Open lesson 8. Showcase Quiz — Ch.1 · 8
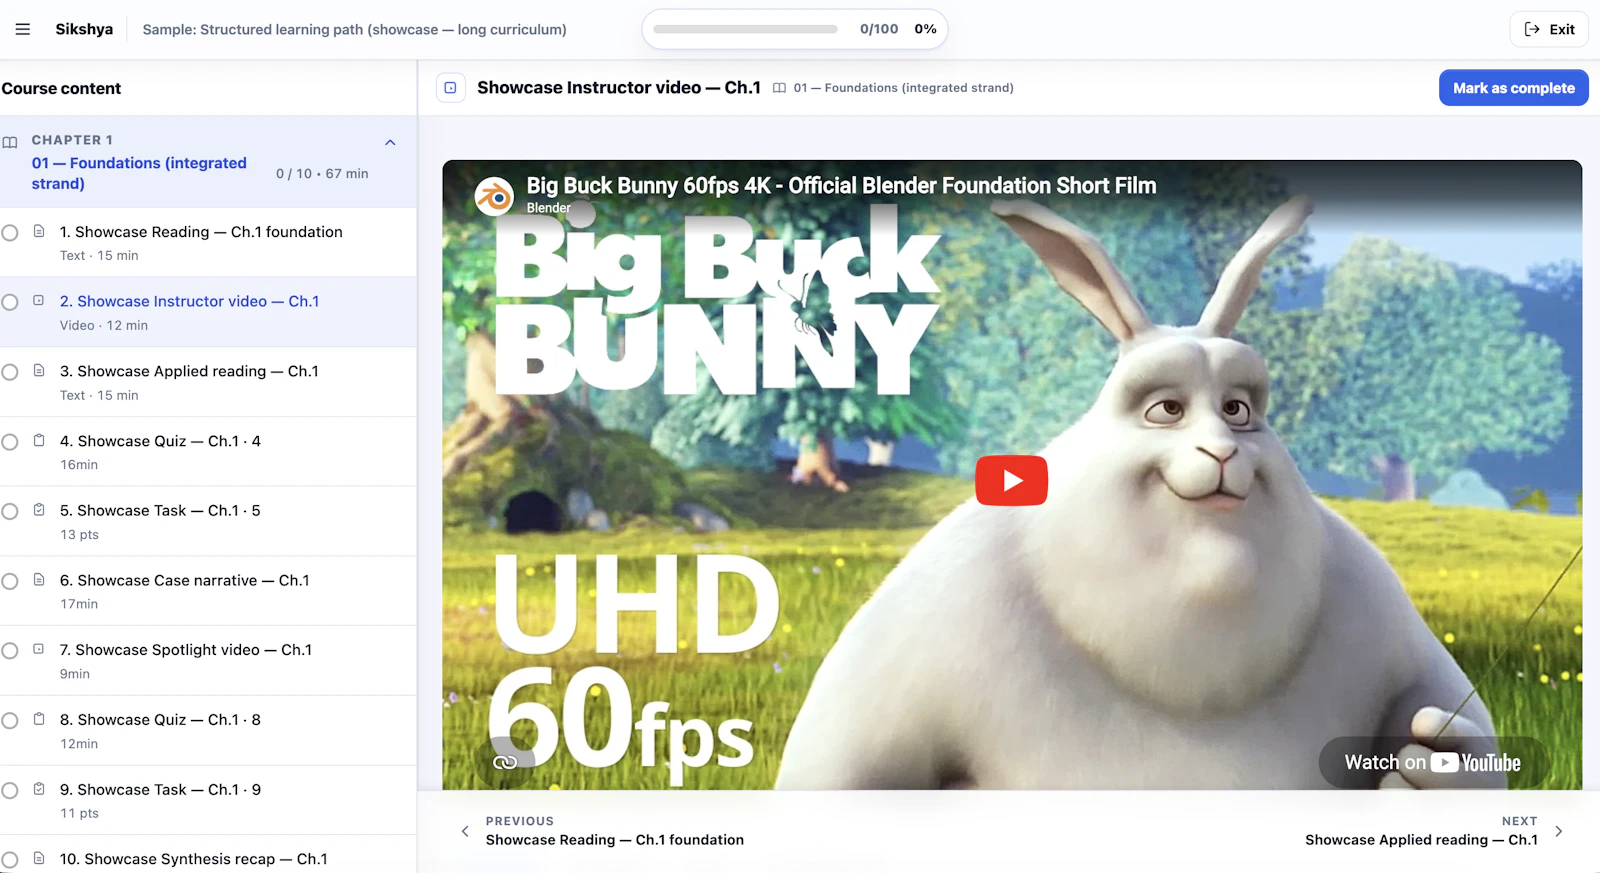 pyautogui.click(x=208, y=731)
